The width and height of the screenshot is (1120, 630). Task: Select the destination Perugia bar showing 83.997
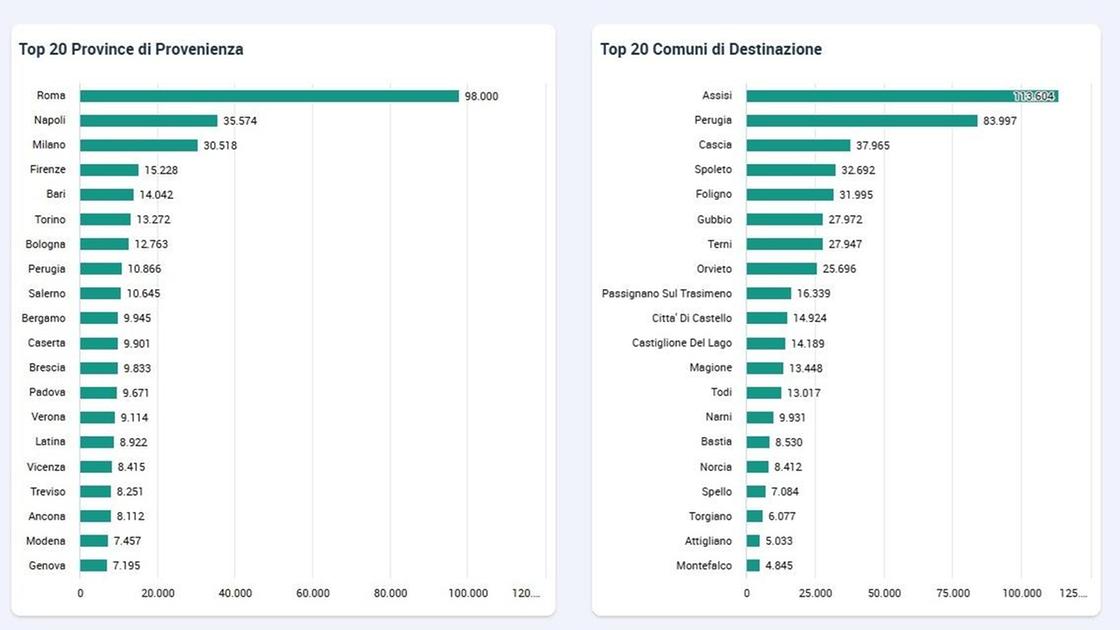862,121
